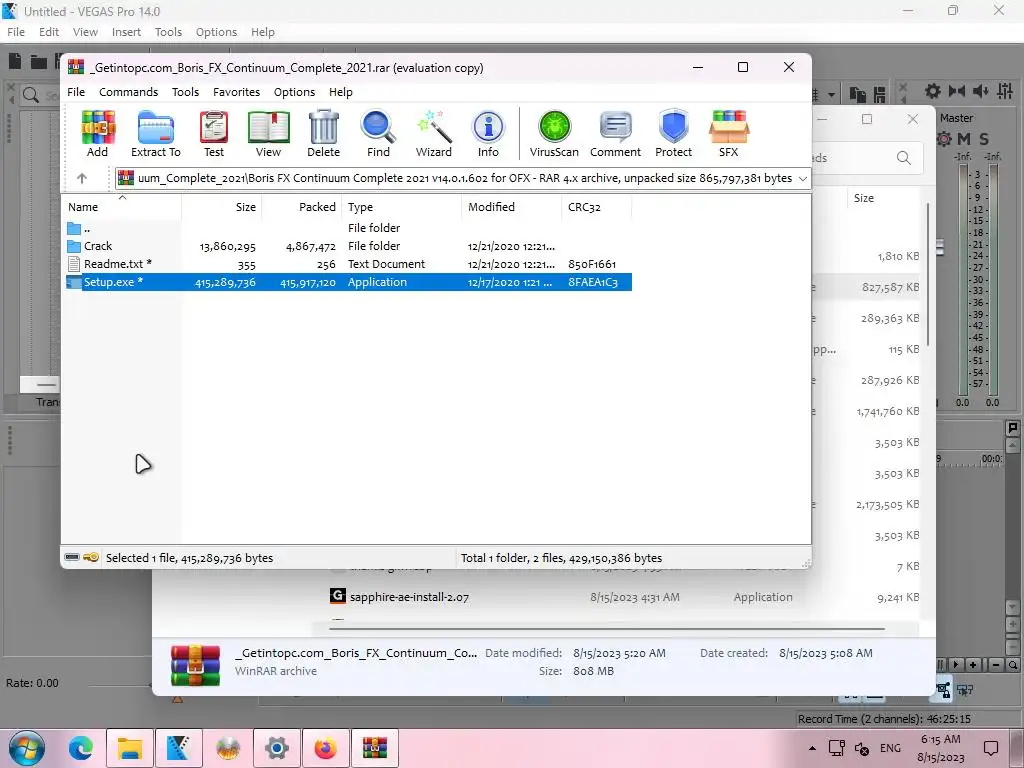
Task: Select the parent folder ".." entry
Action: pyautogui.click(x=348, y=228)
